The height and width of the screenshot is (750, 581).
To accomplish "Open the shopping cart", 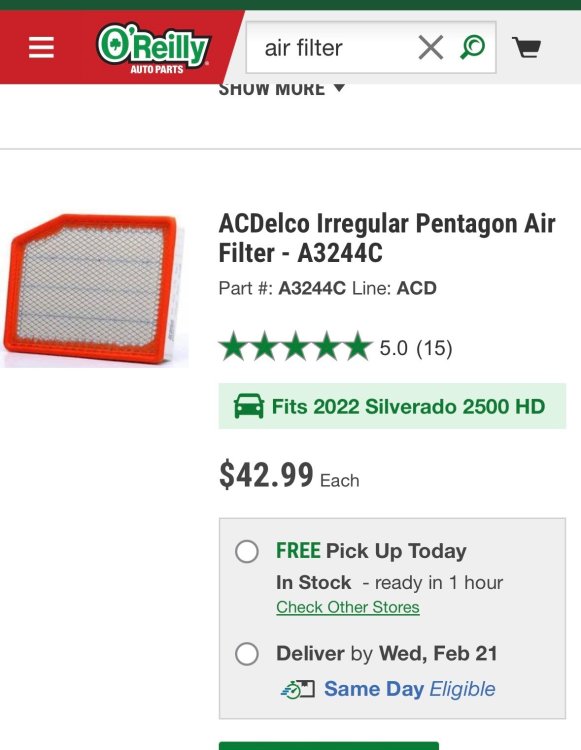I will 526,47.
